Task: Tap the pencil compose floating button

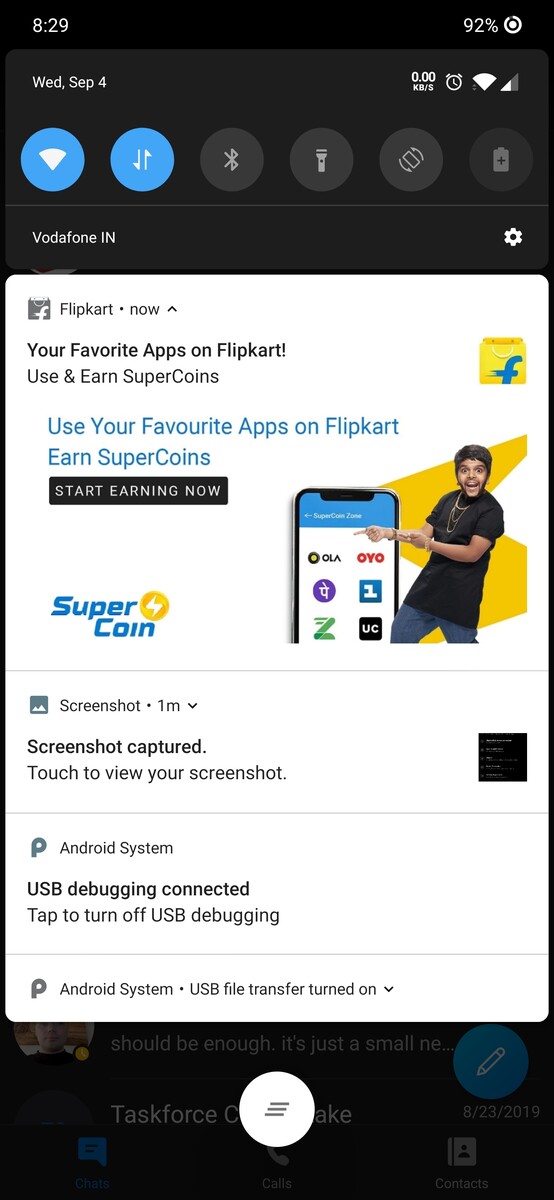Action: pos(491,1062)
